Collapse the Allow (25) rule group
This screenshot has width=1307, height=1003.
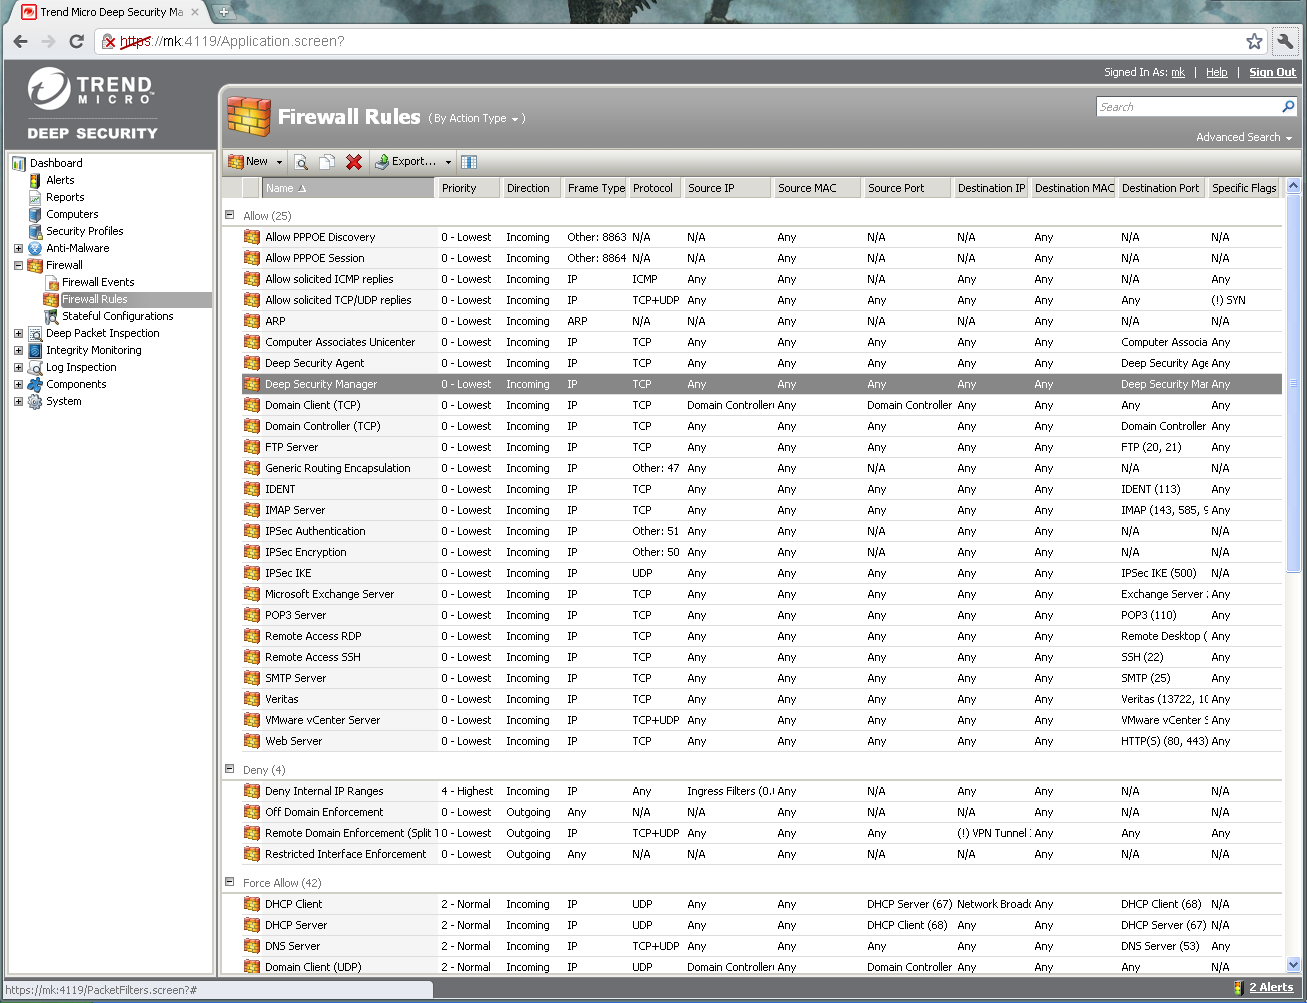click(x=229, y=215)
